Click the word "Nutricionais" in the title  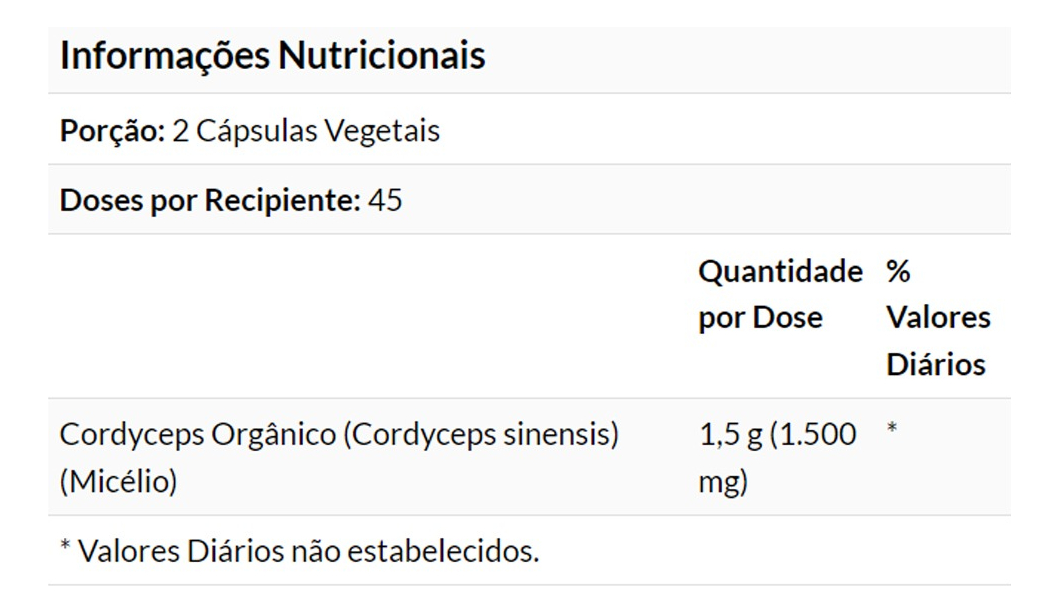(x=381, y=55)
